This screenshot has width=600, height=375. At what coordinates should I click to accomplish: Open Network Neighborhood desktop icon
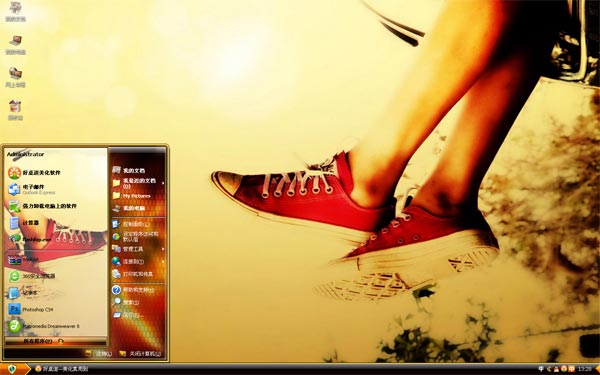[x=15, y=77]
